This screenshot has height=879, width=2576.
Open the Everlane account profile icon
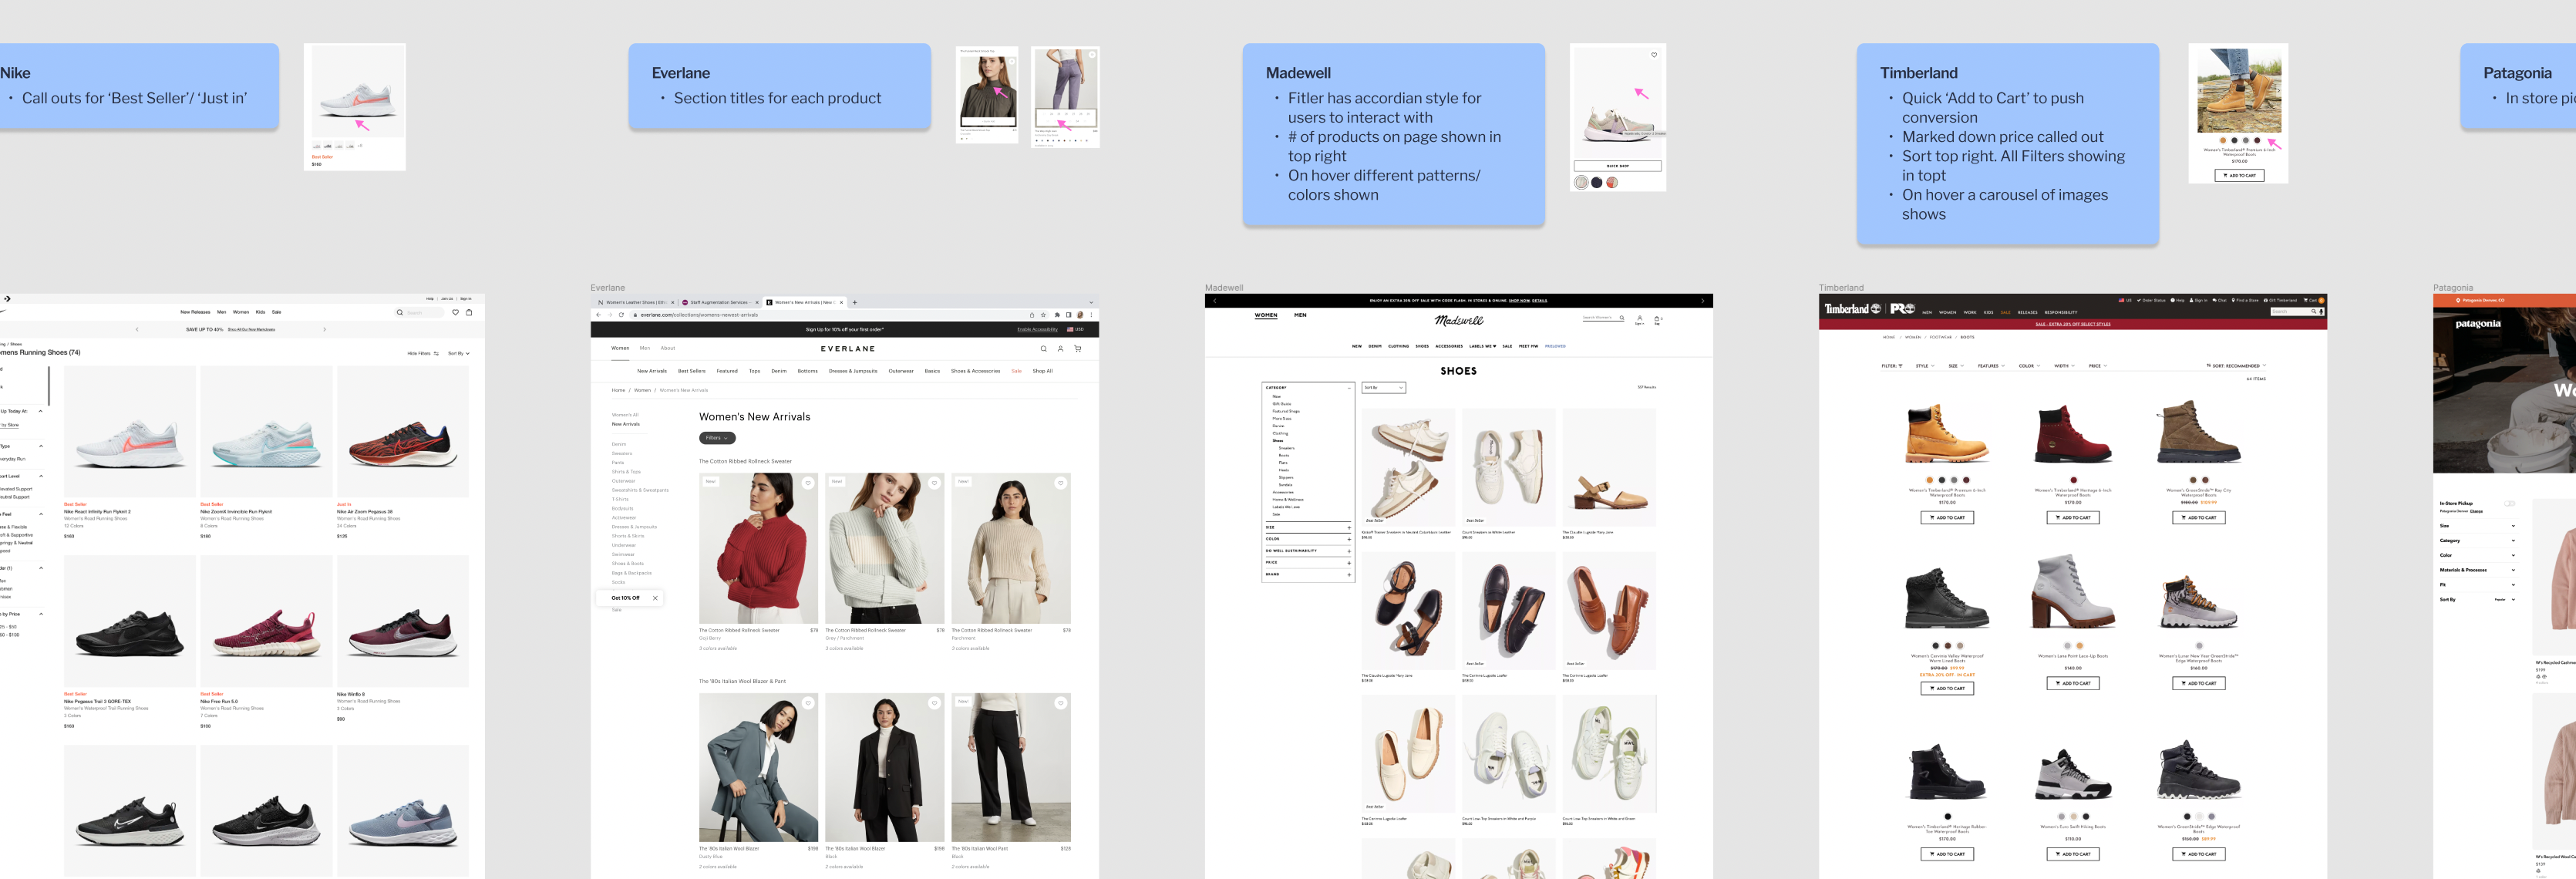click(1060, 349)
